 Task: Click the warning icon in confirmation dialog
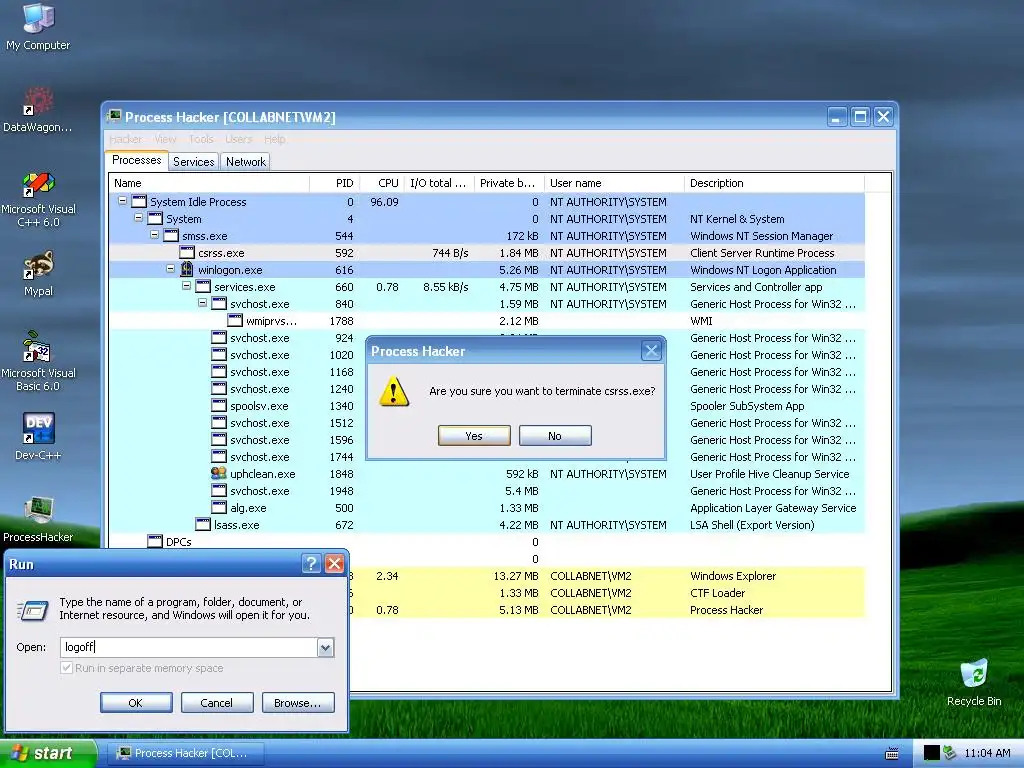click(x=394, y=391)
